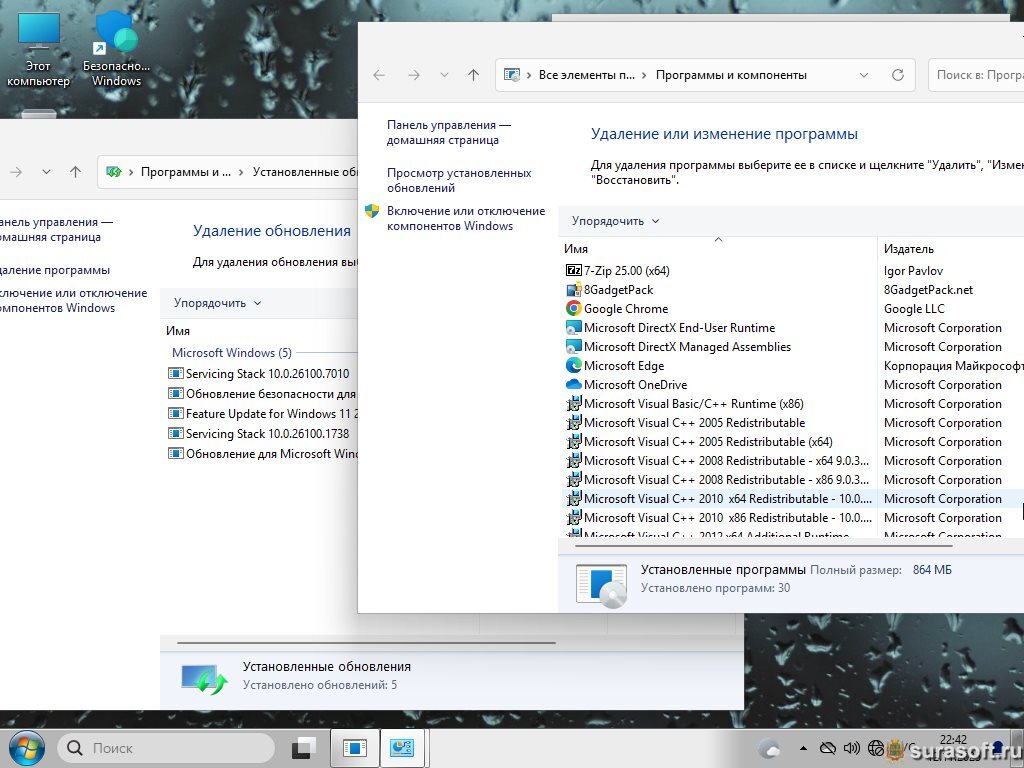Image resolution: width=1024 pixels, height=768 pixels.
Task: Click refresh button in Programs address bar
Action: pyautogui.click(x=897, y=75)
